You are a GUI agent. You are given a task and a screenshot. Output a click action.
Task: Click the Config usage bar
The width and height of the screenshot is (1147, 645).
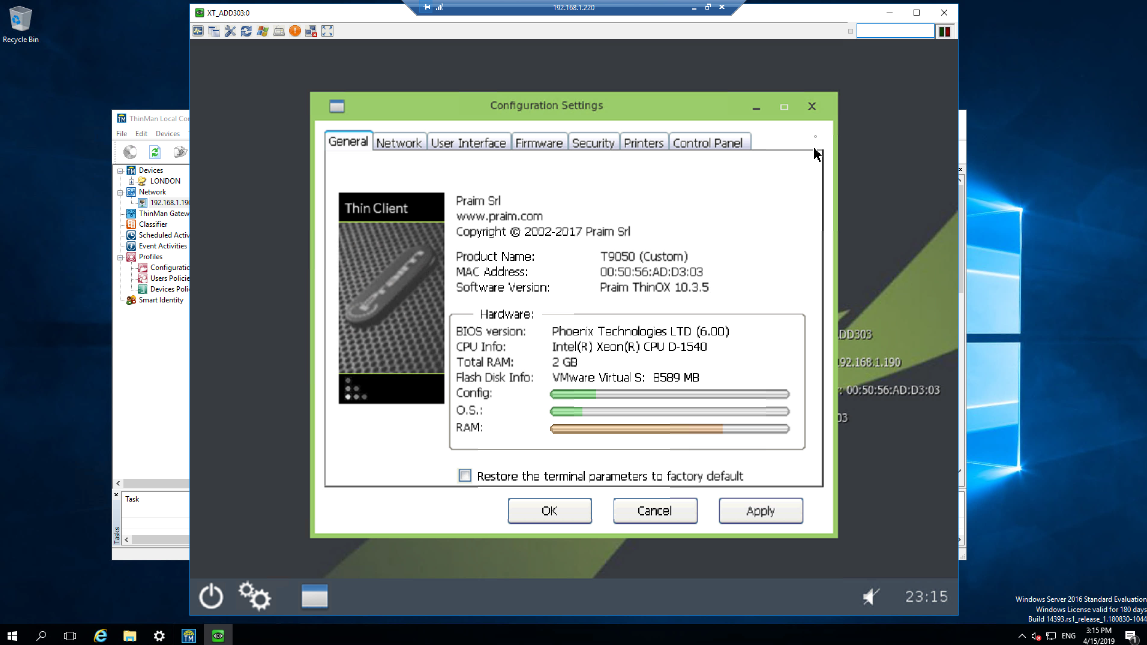click(669, 394)
